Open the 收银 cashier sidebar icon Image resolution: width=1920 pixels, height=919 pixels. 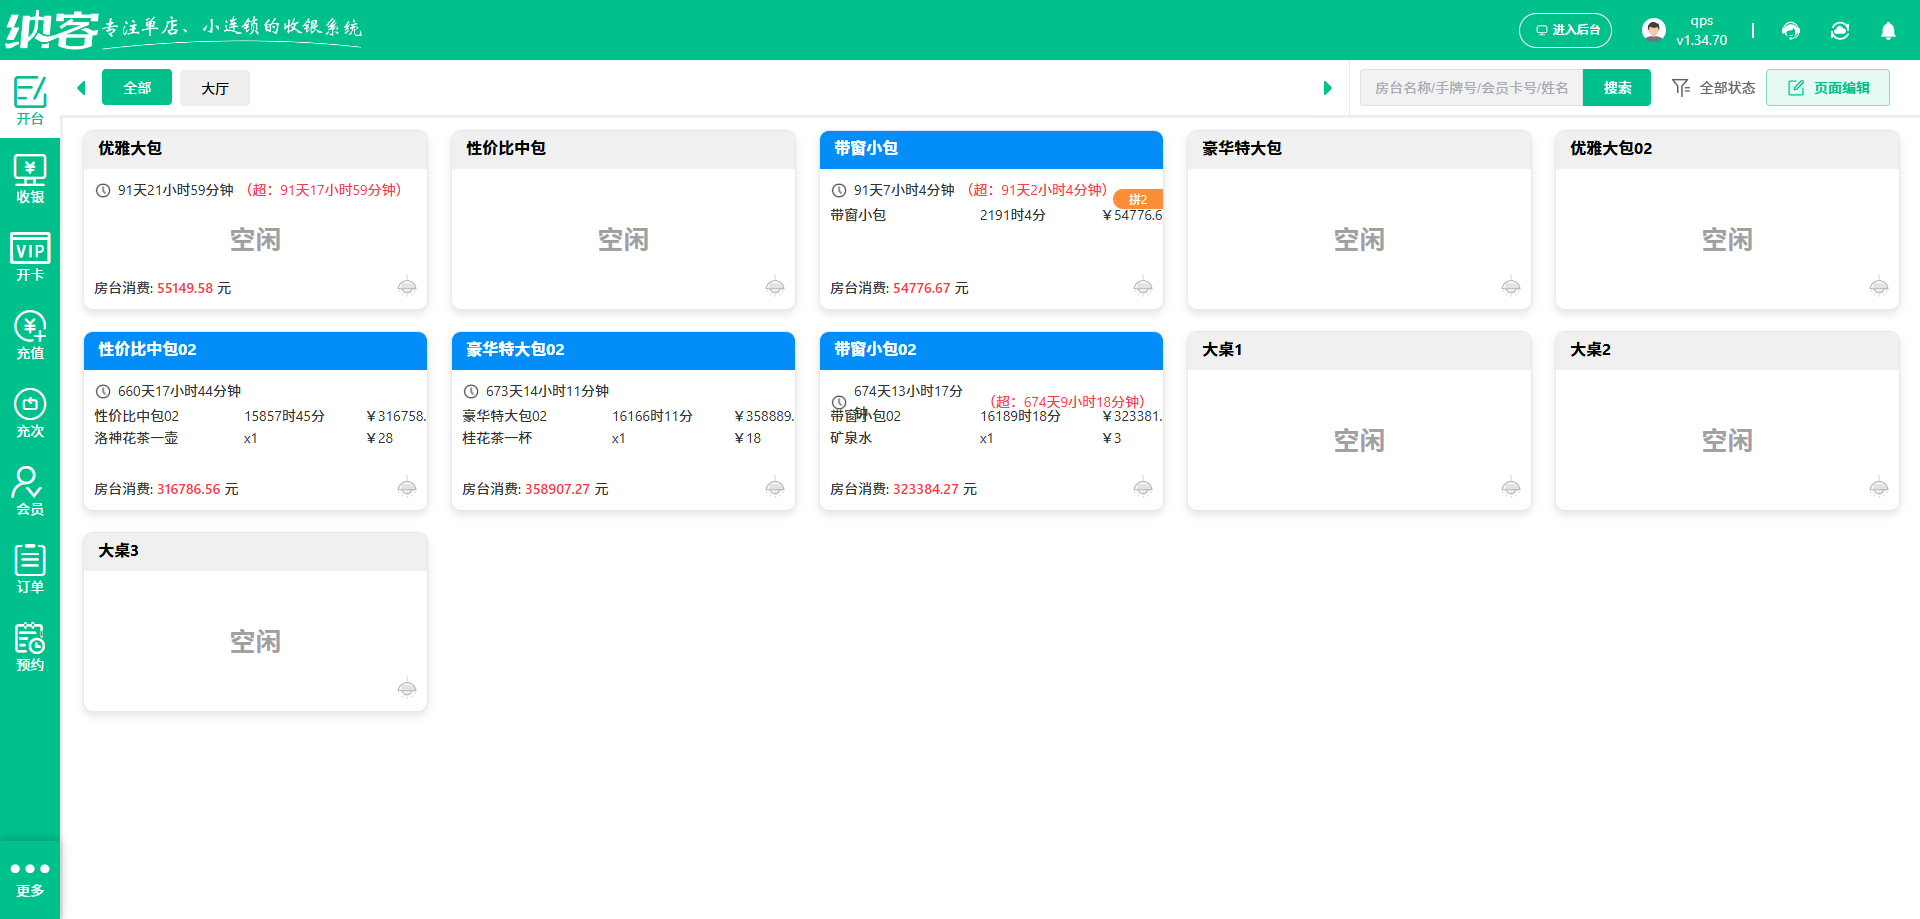(x=30, y=179)
